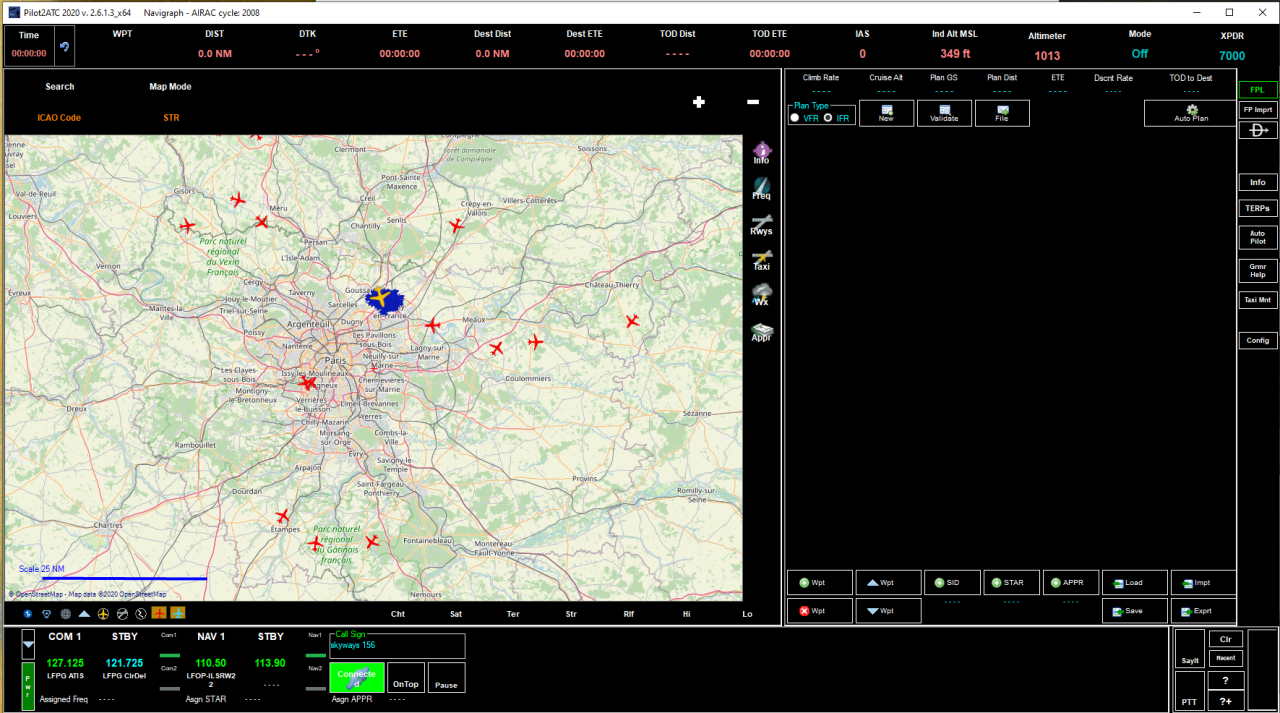Delete waypoint with red X Wpt
Viewport: 1280px width, 713px height.
pos(820,610)
